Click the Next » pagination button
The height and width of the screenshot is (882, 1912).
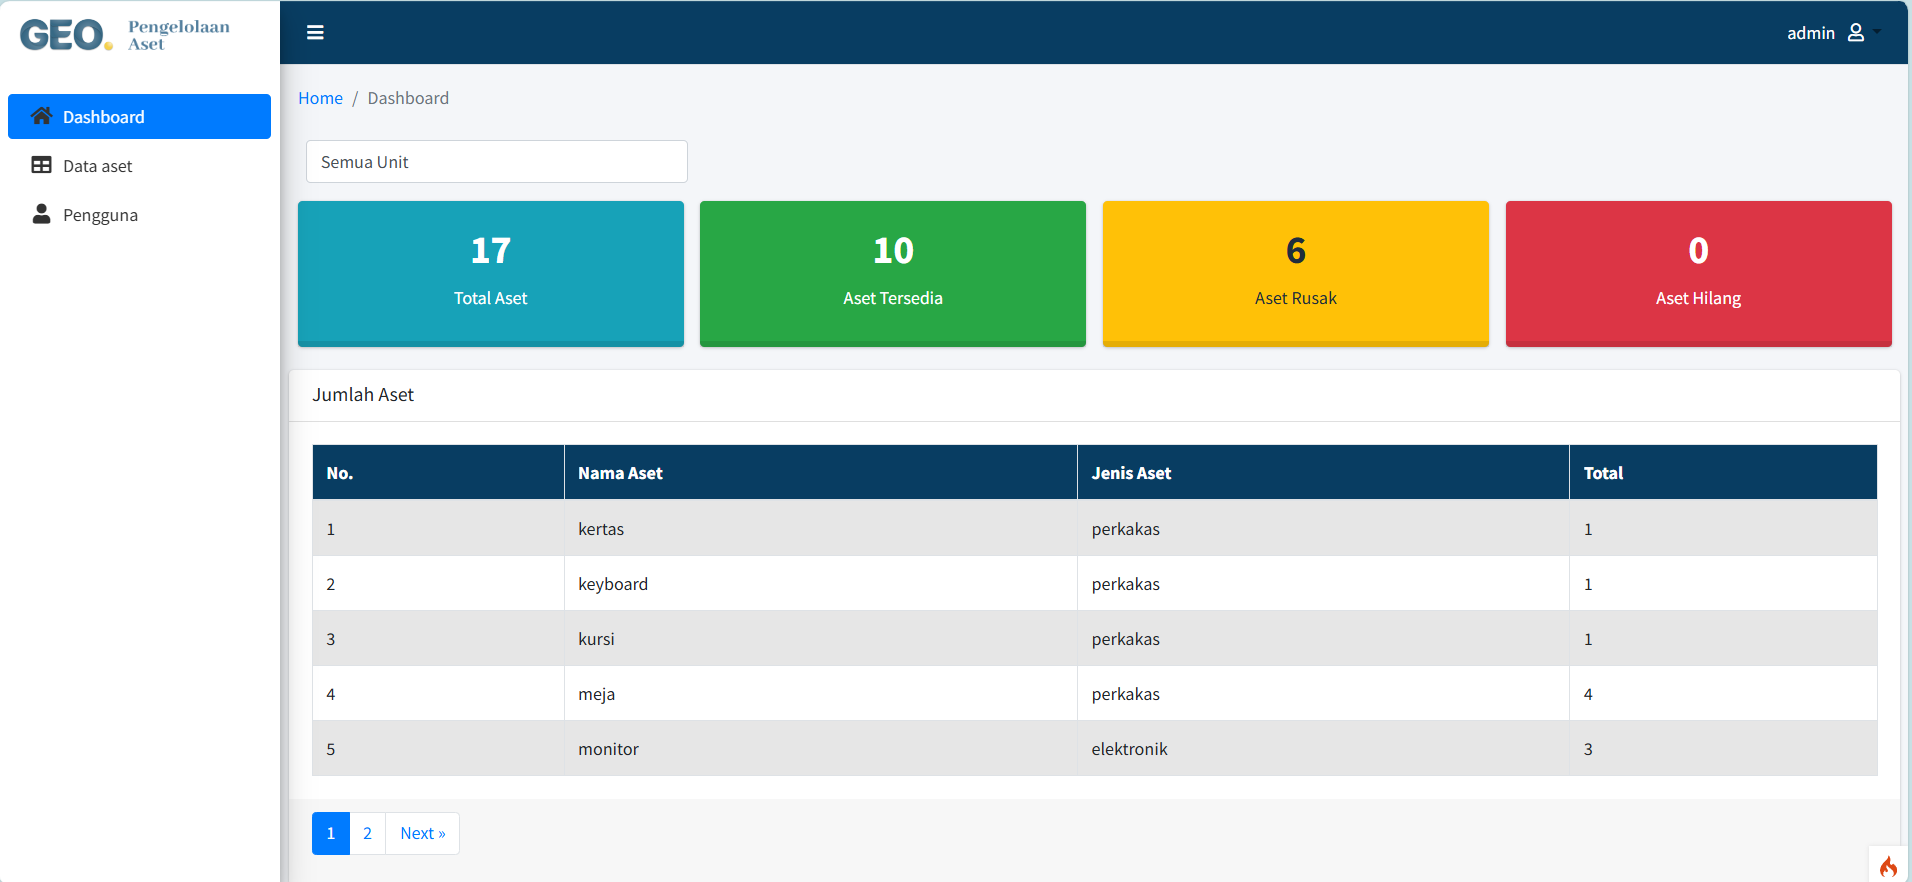pyautogui.click(x=423, y=833)
